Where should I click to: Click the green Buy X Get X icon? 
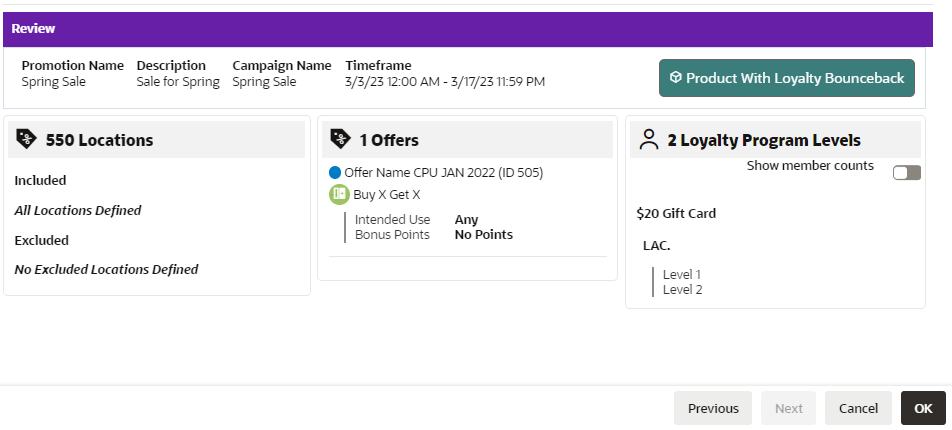click(339, 194)
